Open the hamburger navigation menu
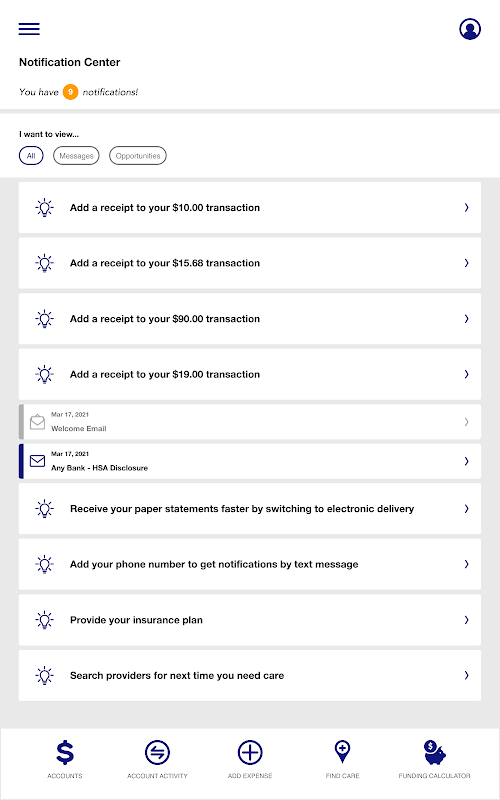The height and width of the screenshot is (800, 500). pyautogui.click(x=29, y=29)
